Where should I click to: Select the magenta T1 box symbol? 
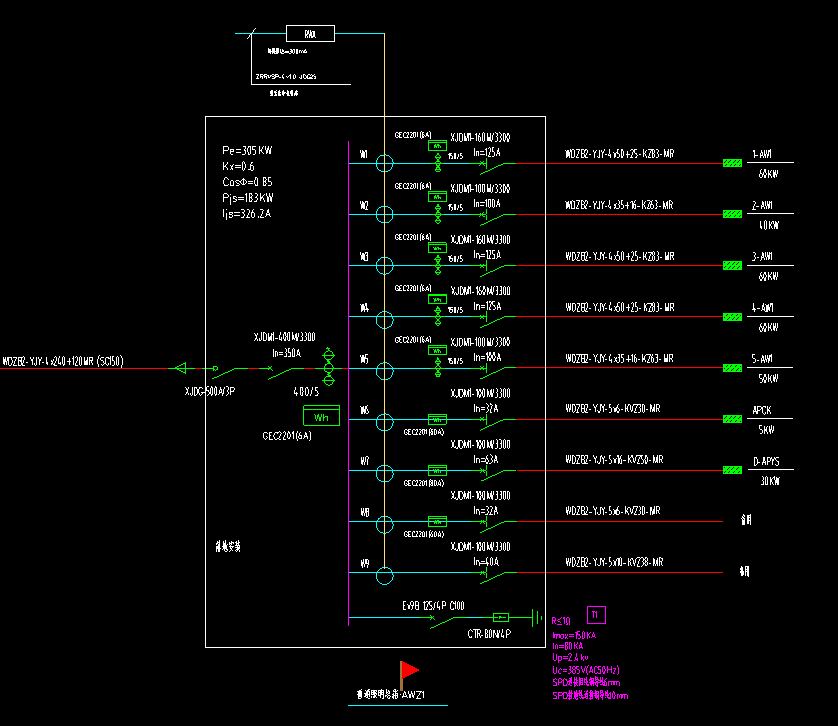pos(596,615)
